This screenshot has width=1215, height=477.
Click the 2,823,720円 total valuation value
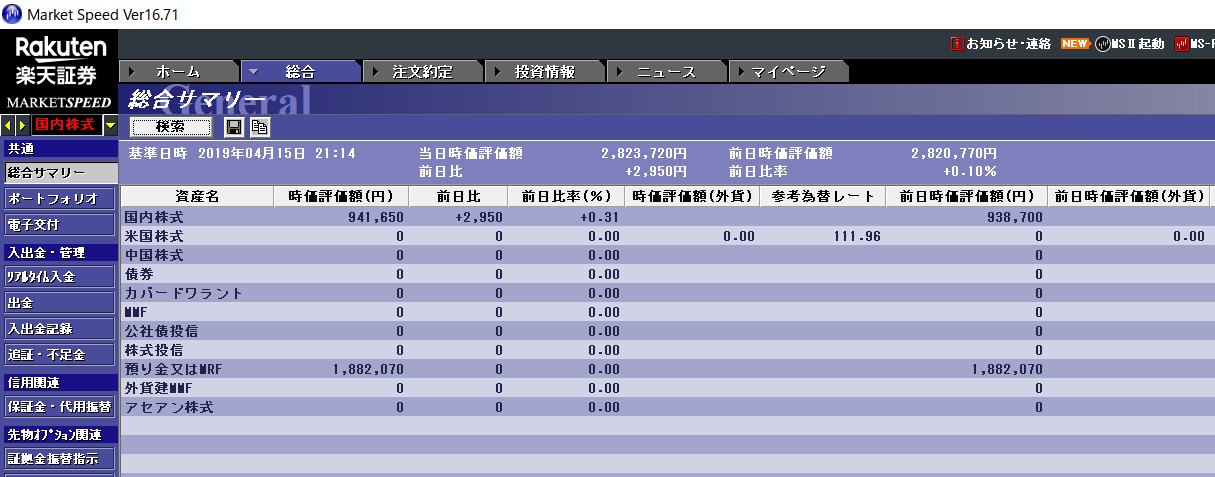(644, 154)
